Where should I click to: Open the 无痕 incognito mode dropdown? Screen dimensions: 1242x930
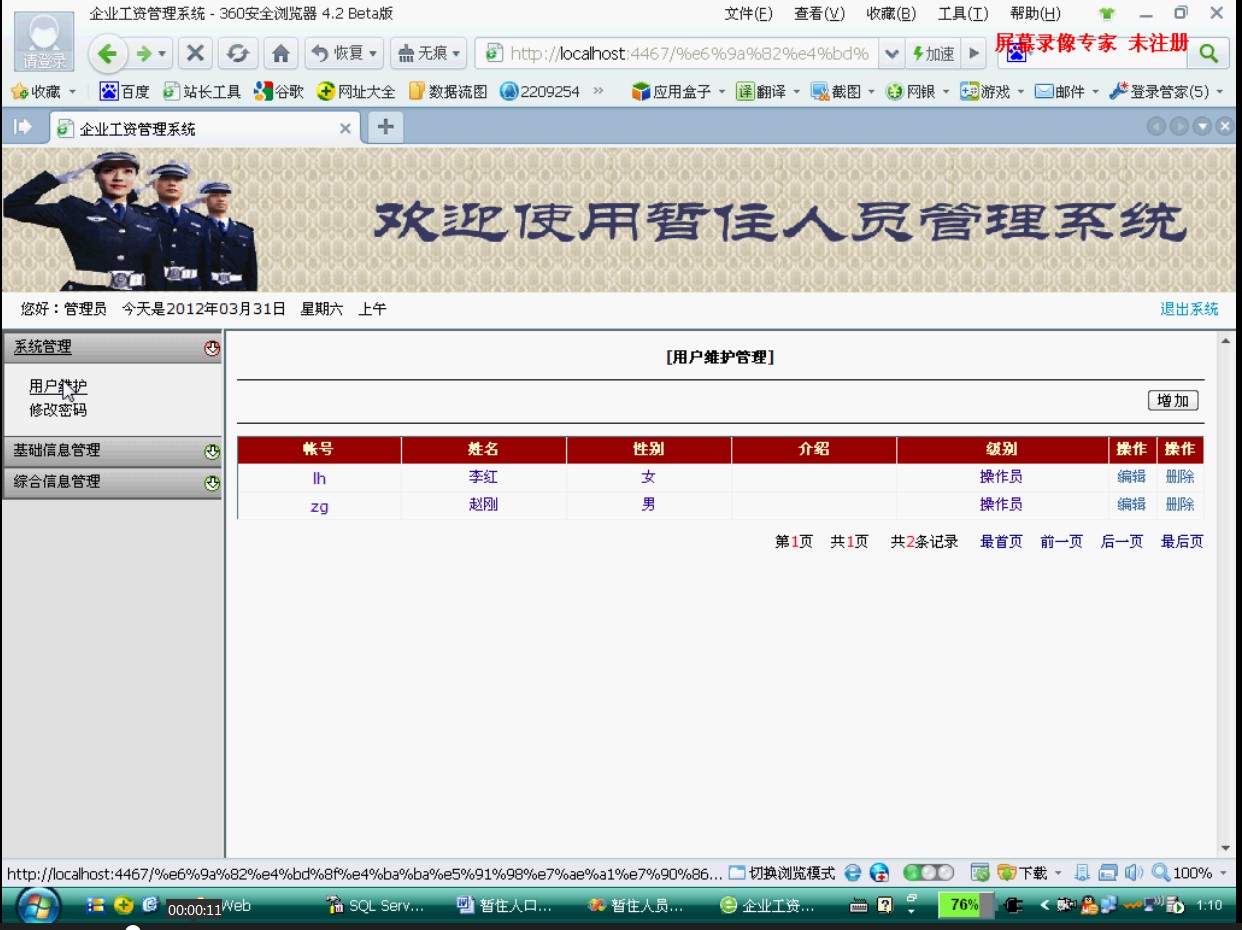click(429, 53)
